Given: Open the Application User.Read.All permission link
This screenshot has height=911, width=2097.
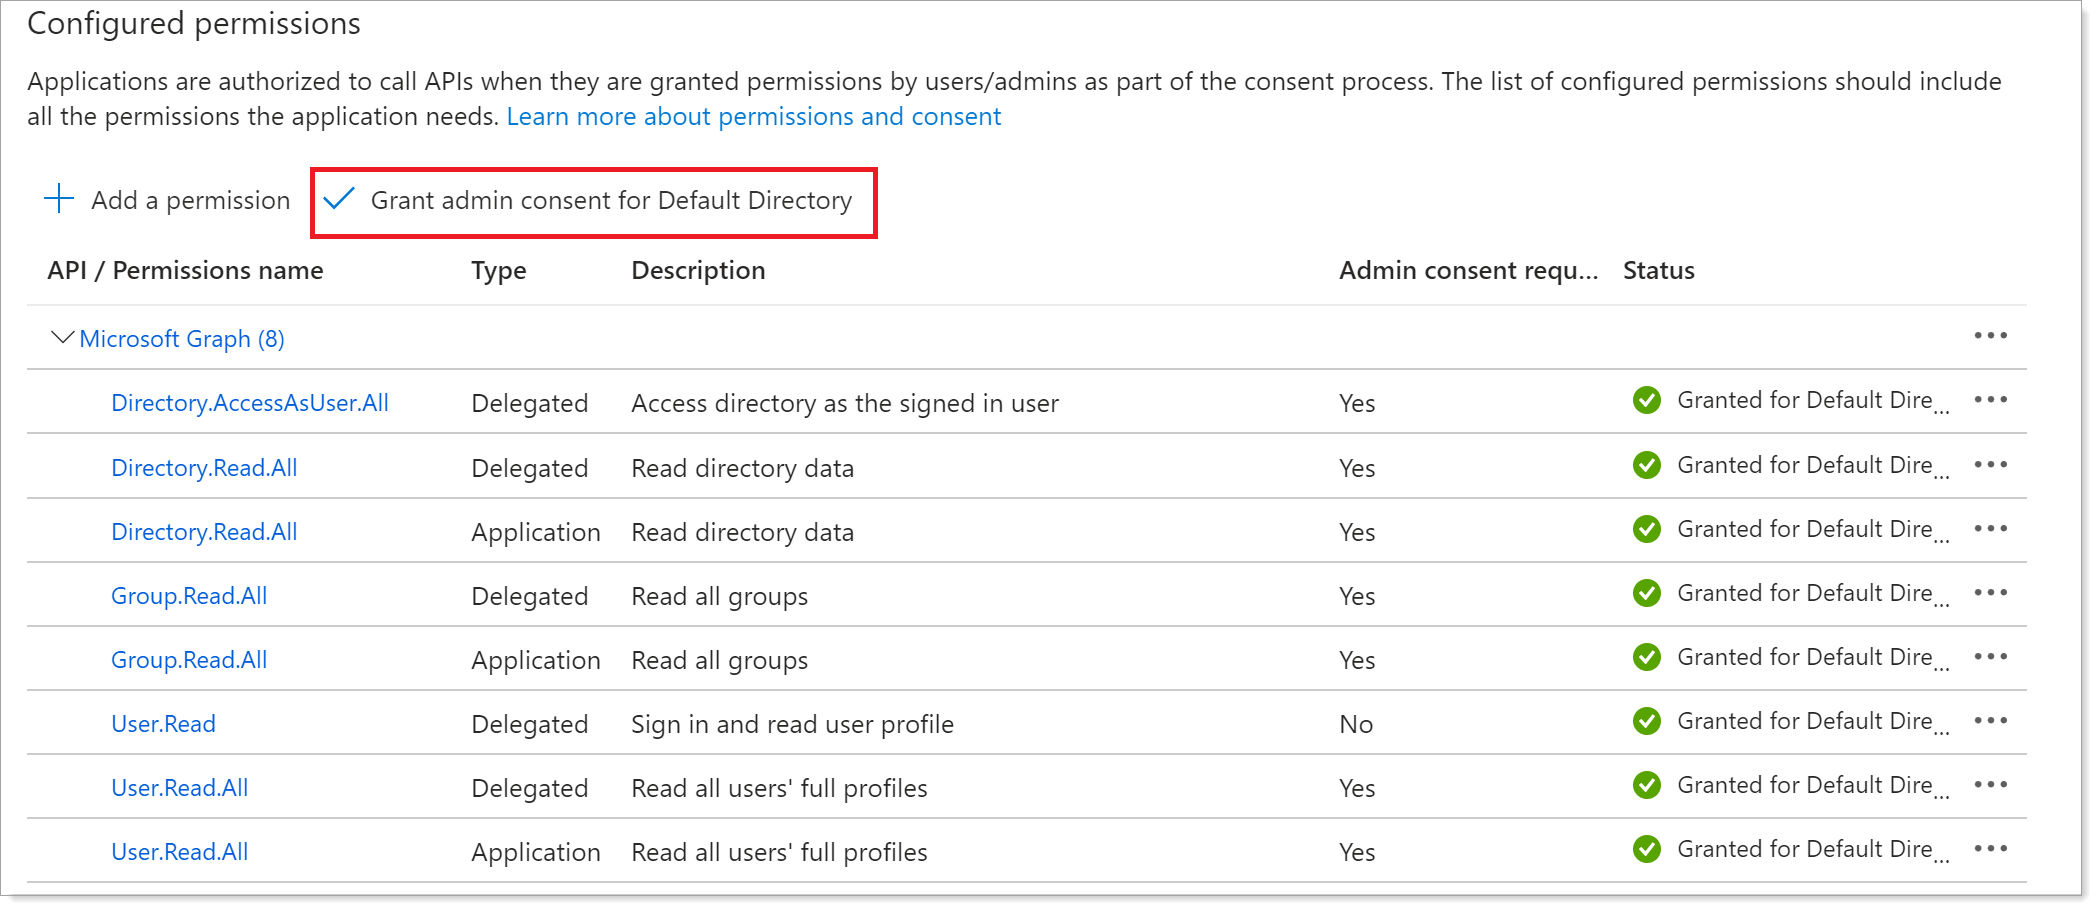Looking at the screenshot, I should tap(179, 852).
